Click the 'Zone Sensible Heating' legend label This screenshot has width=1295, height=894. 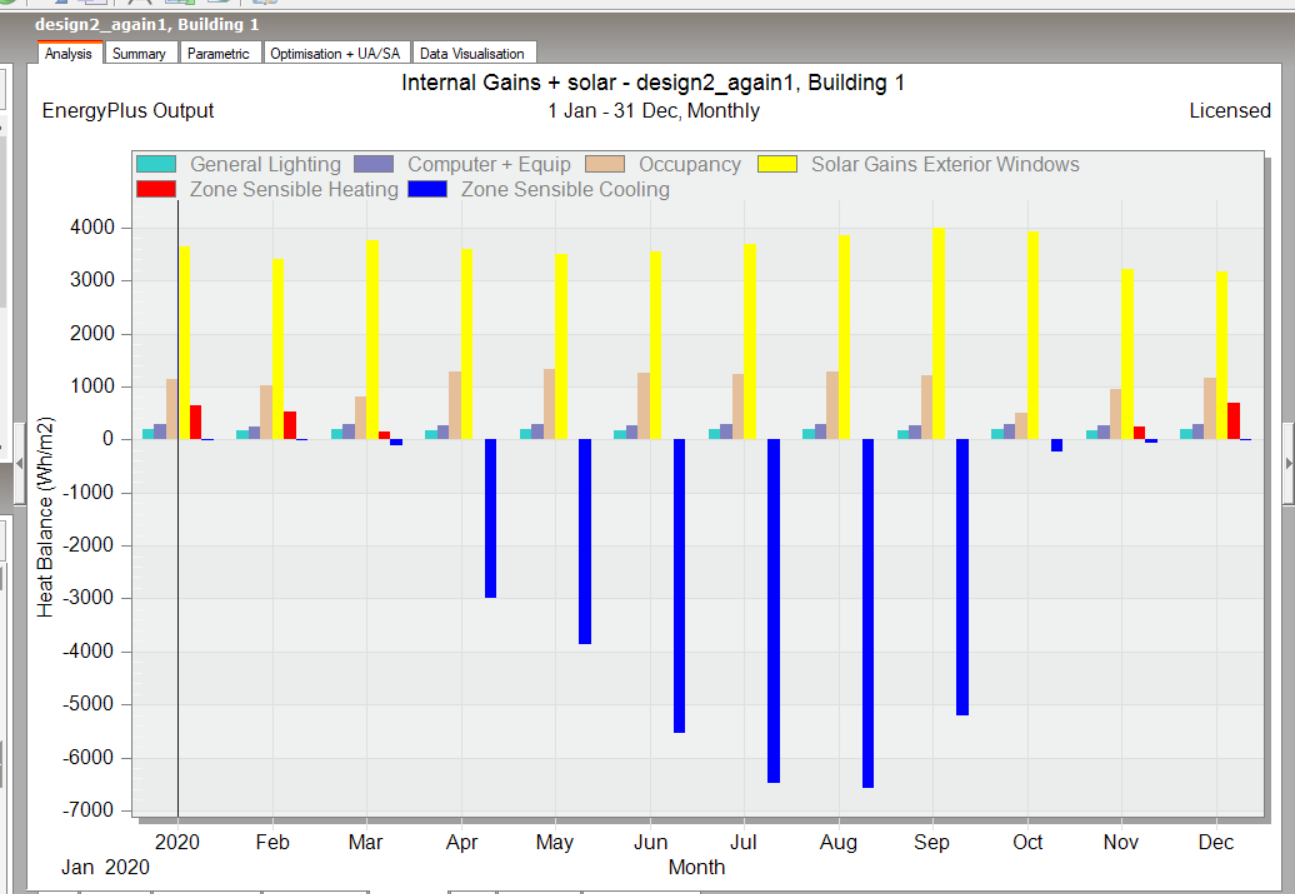tap(294, 189)
